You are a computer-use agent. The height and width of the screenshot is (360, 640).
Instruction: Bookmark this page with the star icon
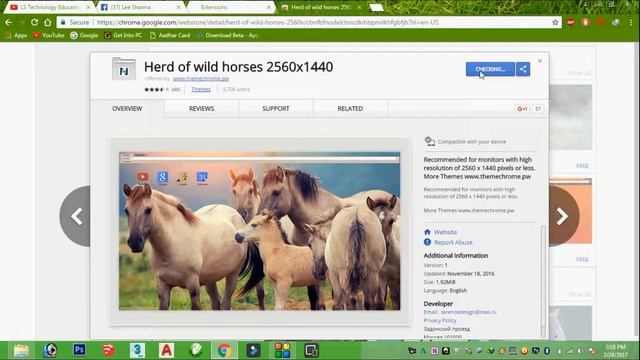pos(555,22)
